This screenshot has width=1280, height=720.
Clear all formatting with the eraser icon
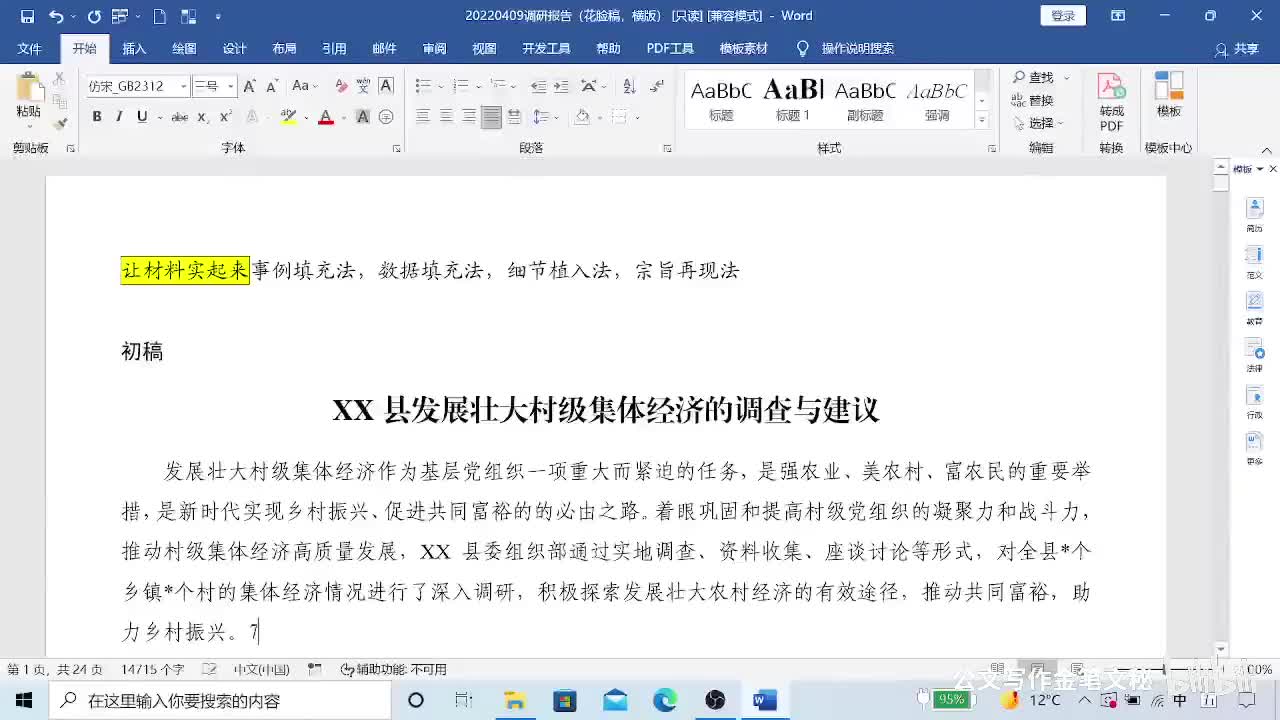(x=341, y=86)
